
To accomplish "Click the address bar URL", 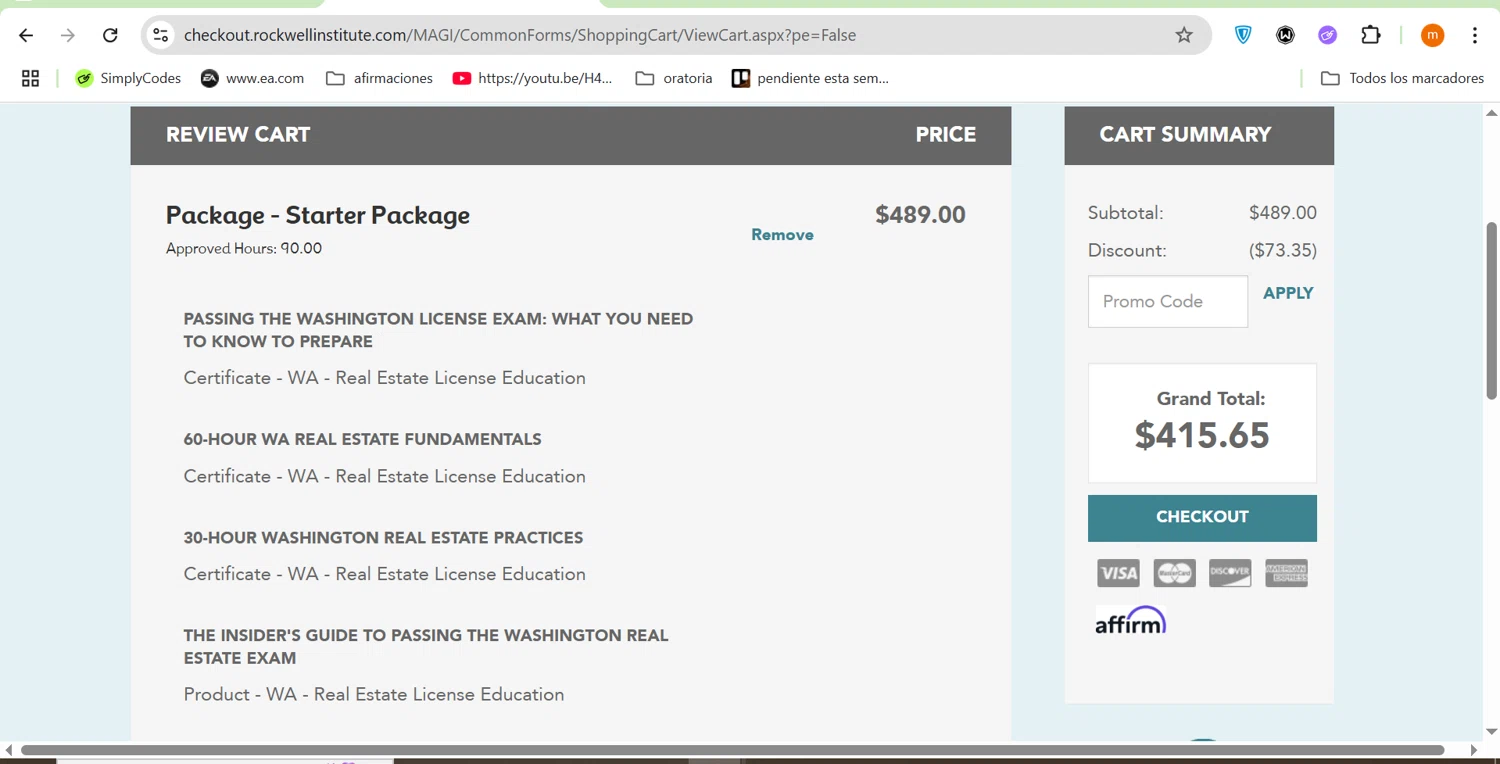I will [x=520, y=35].
